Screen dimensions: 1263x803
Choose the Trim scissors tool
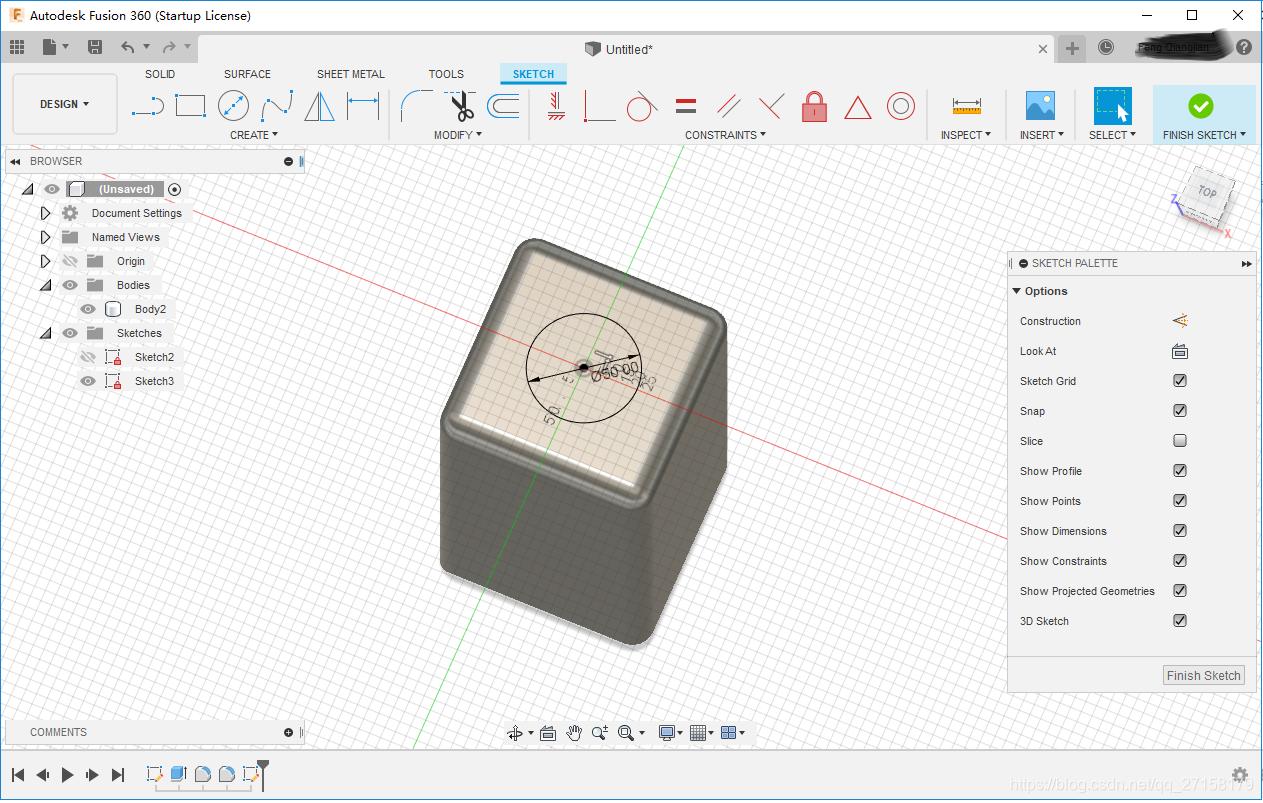461,106
